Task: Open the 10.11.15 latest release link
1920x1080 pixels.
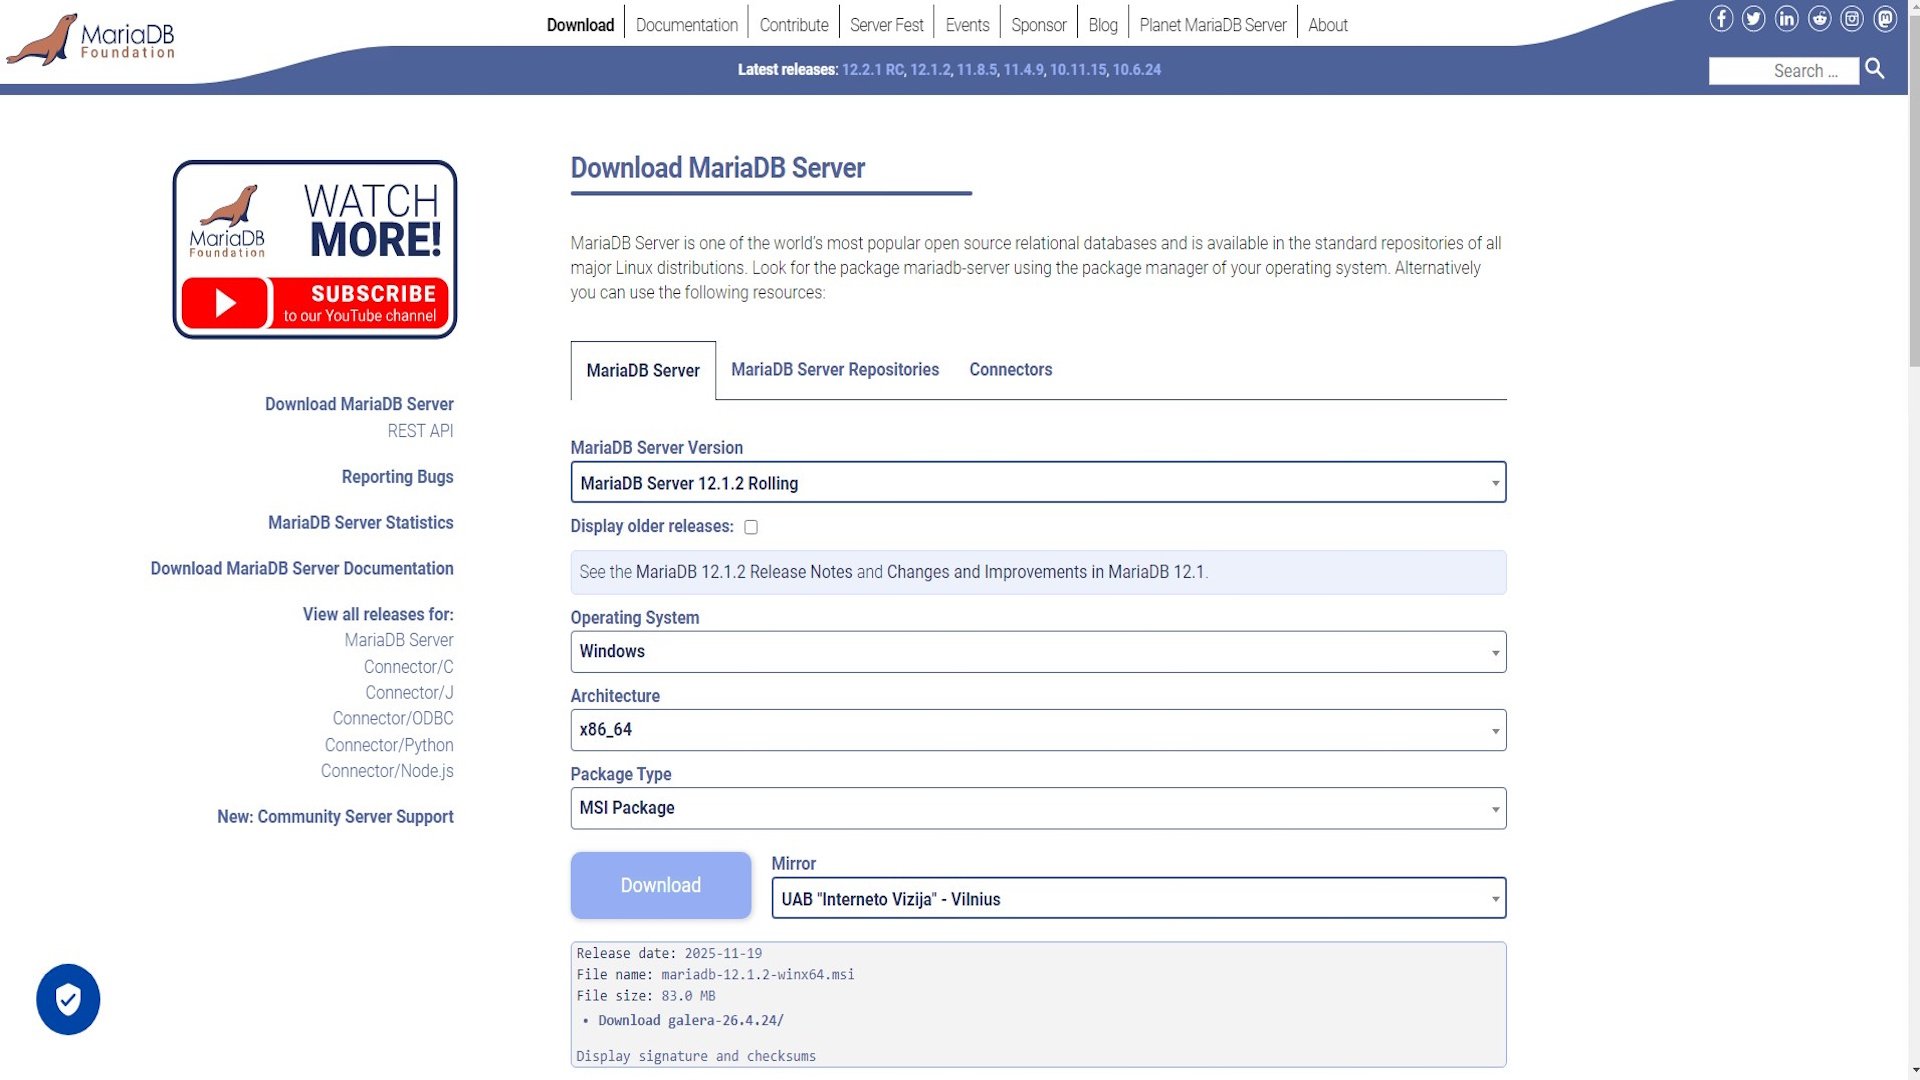Action: coord(1078,70)
